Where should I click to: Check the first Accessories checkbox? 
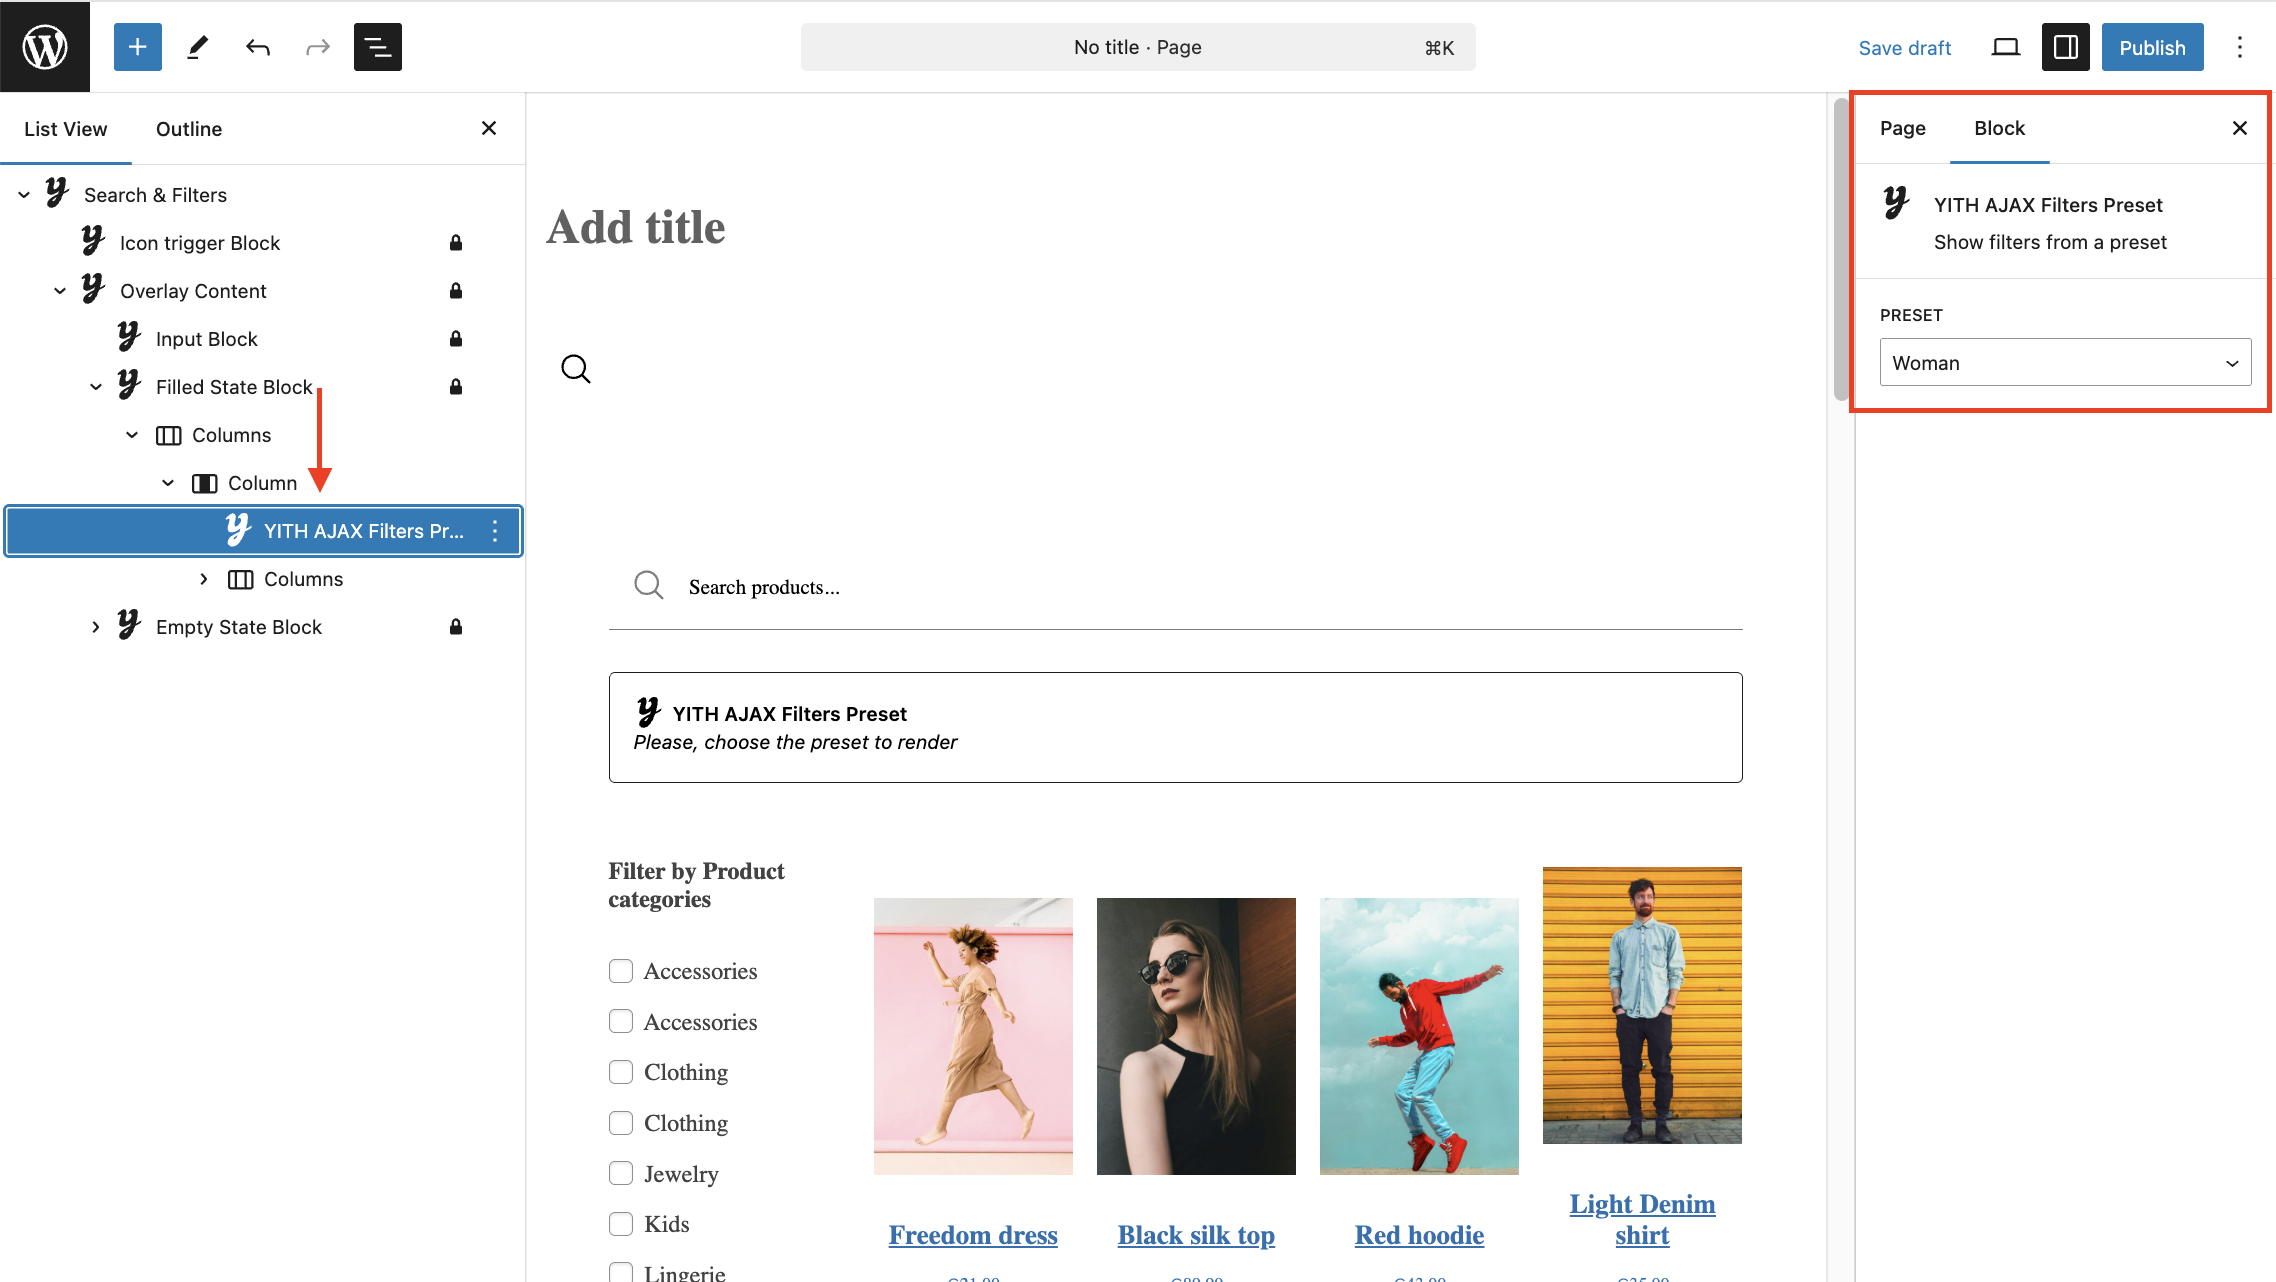click(x=621, y=971)
